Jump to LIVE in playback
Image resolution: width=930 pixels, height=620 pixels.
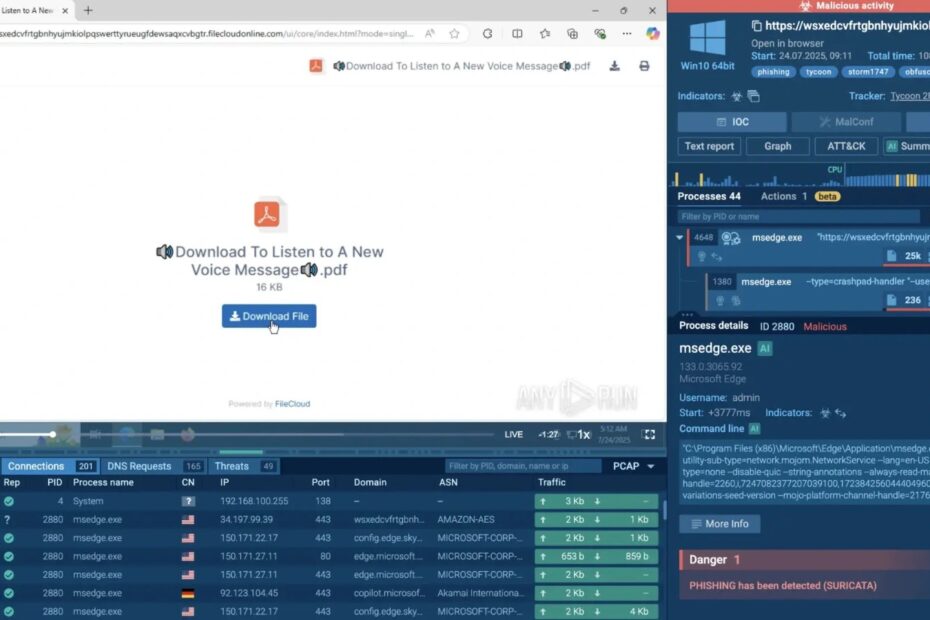point(514,434)
